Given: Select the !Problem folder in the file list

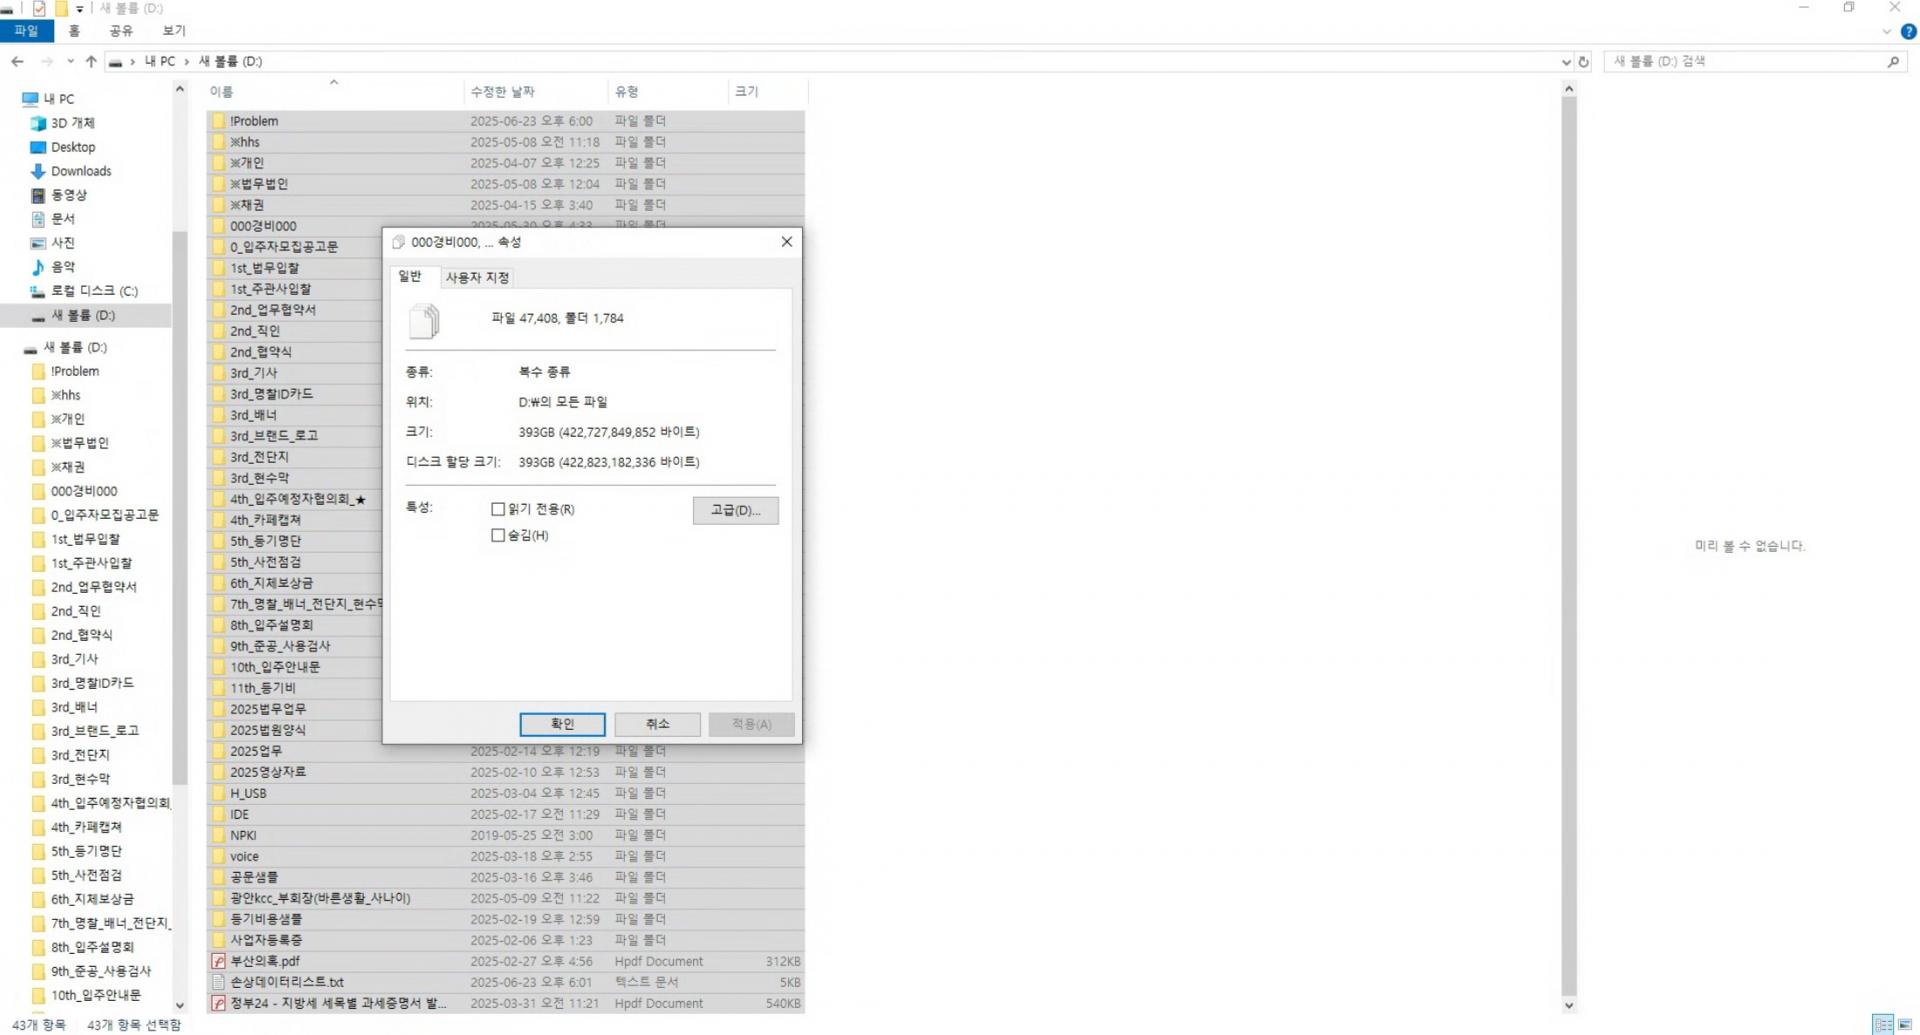Looking at the screenshot, I should [506, 121].
